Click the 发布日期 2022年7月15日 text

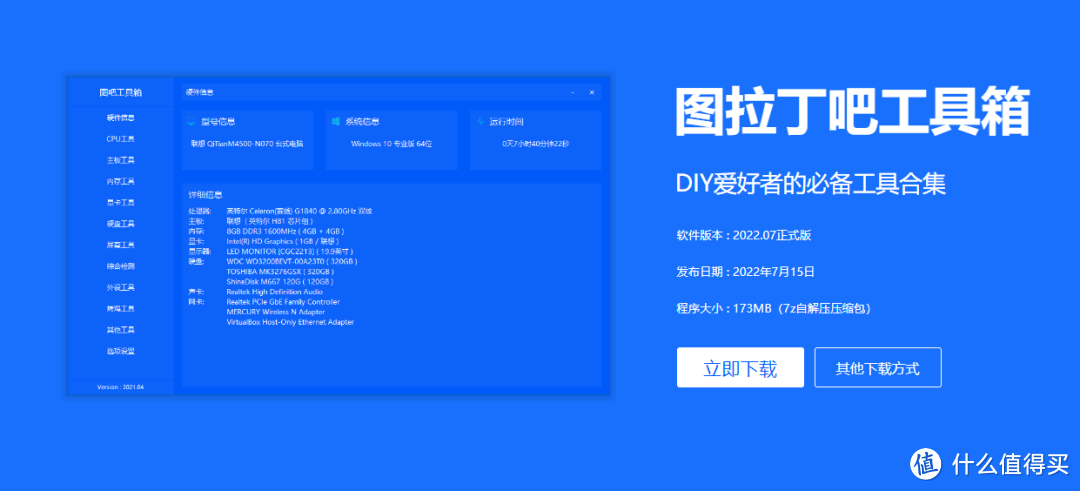745,271
